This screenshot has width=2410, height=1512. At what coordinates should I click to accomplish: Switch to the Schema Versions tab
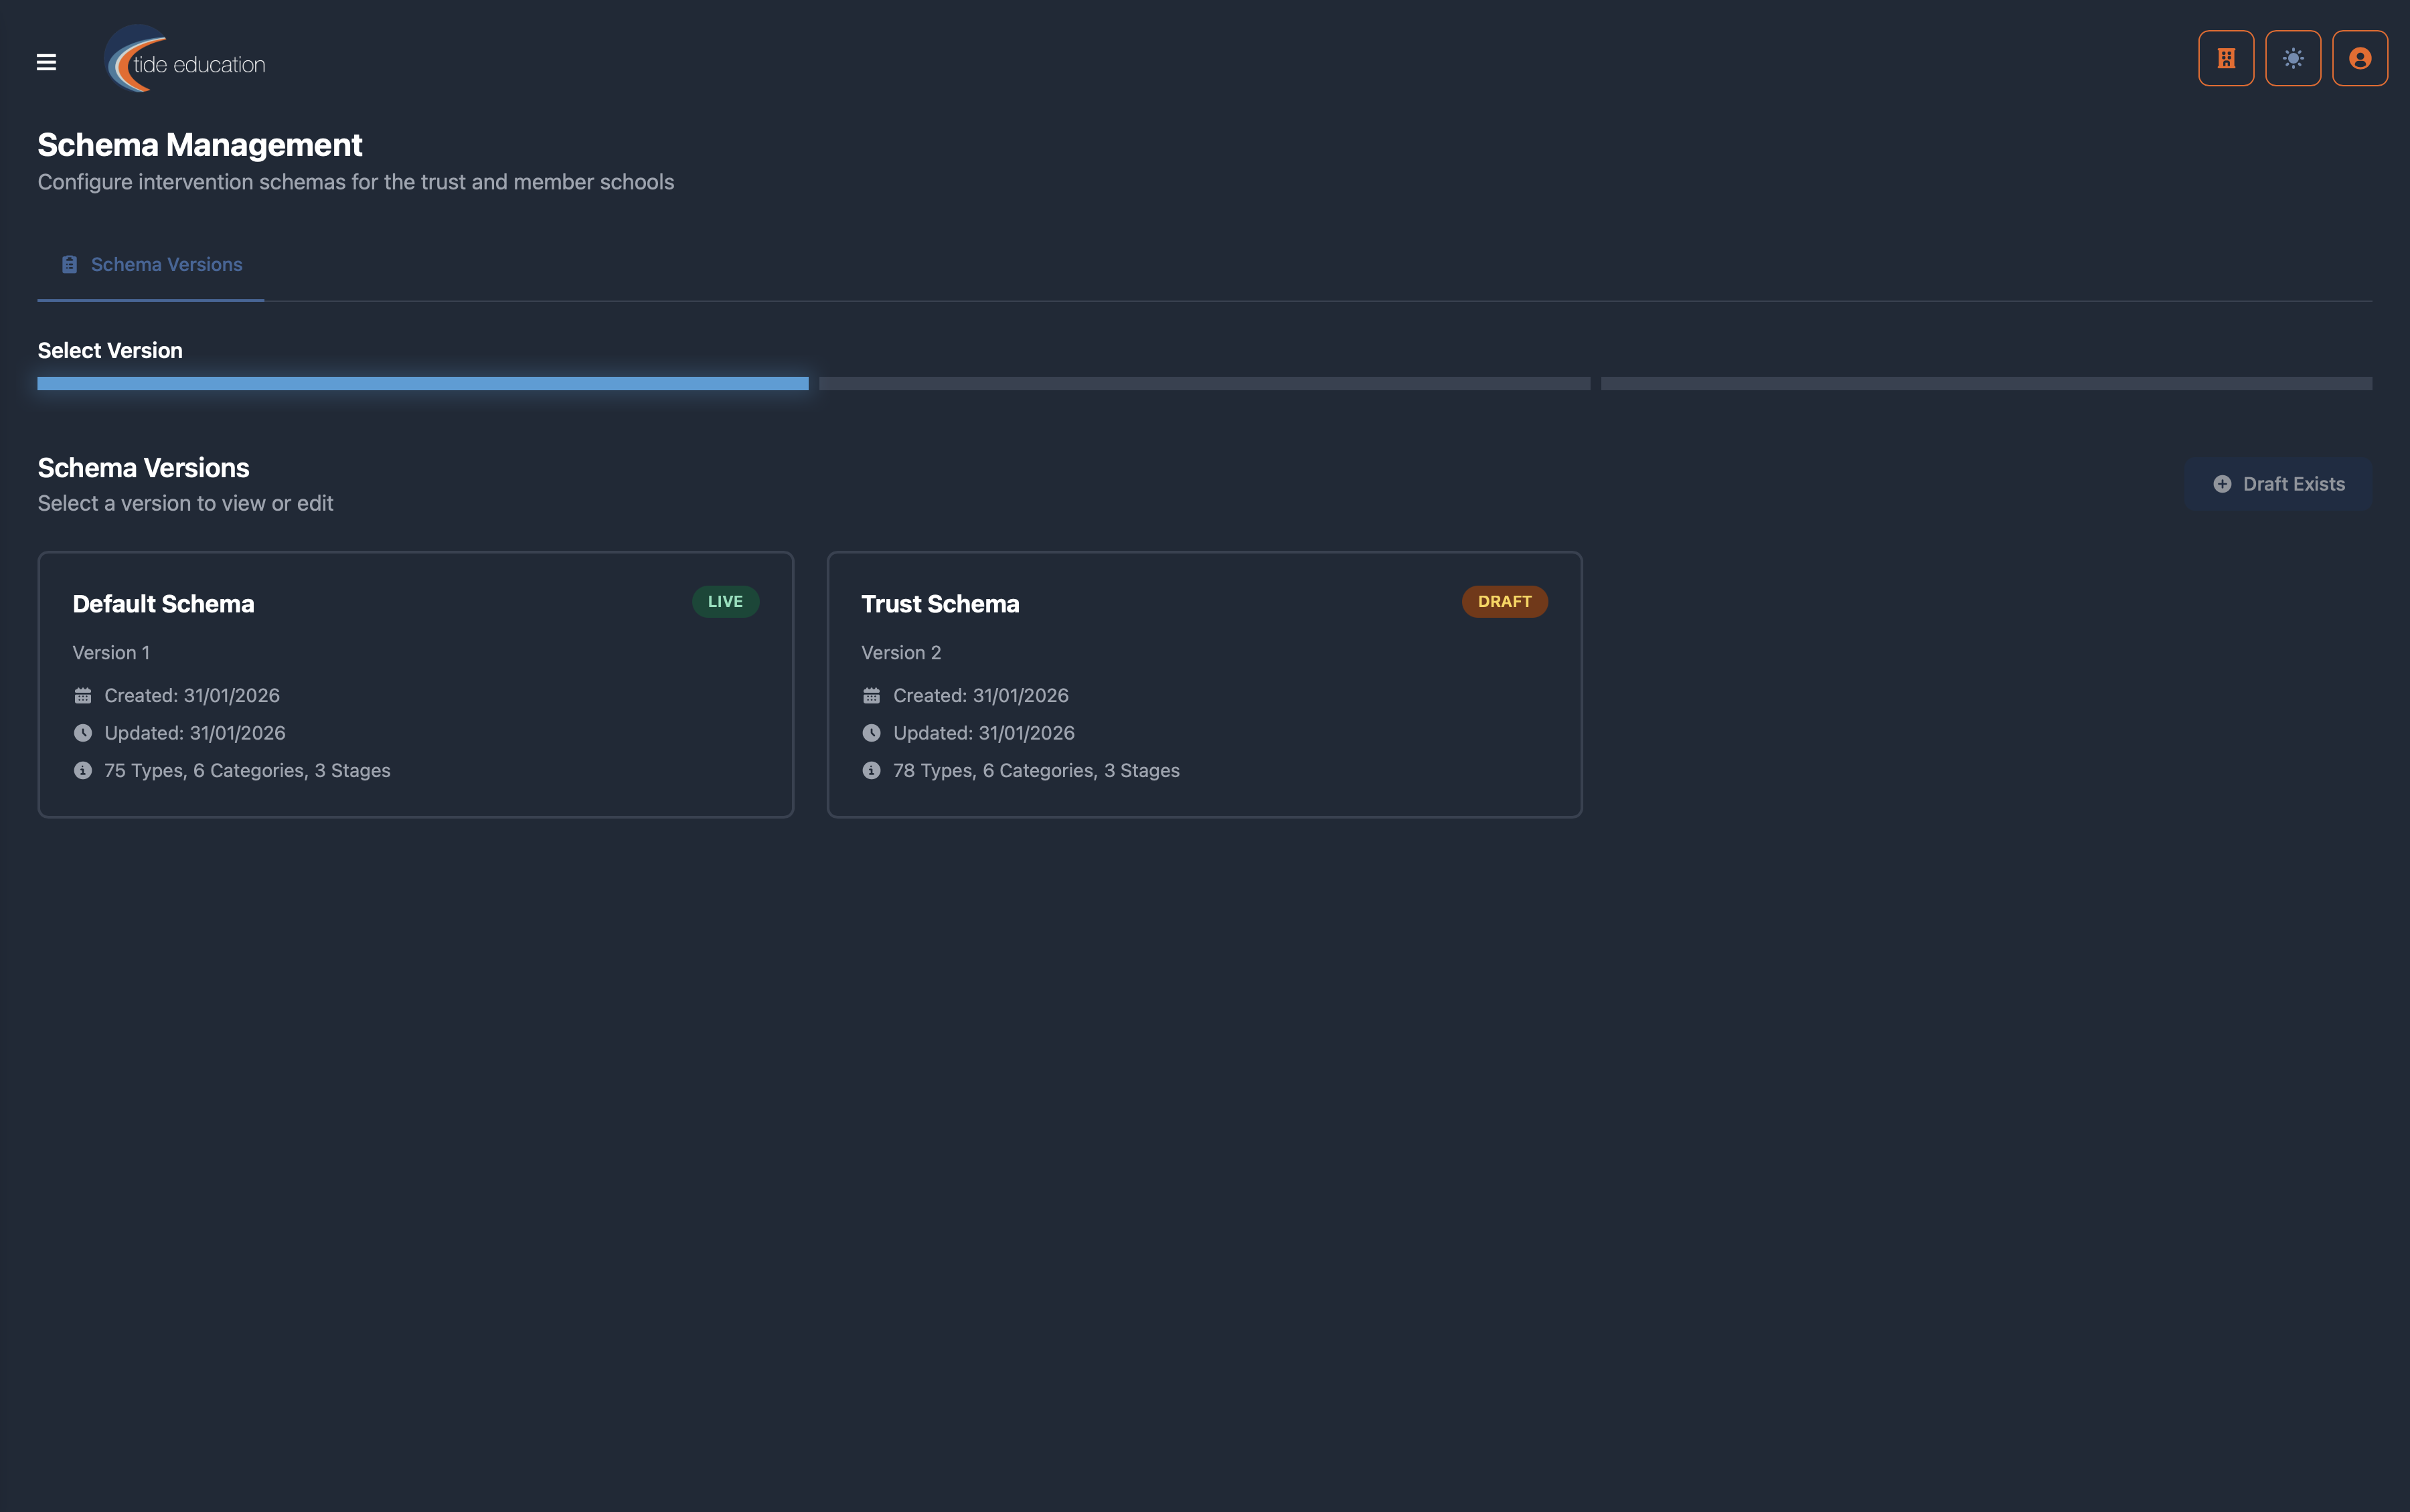click(151, 264)
